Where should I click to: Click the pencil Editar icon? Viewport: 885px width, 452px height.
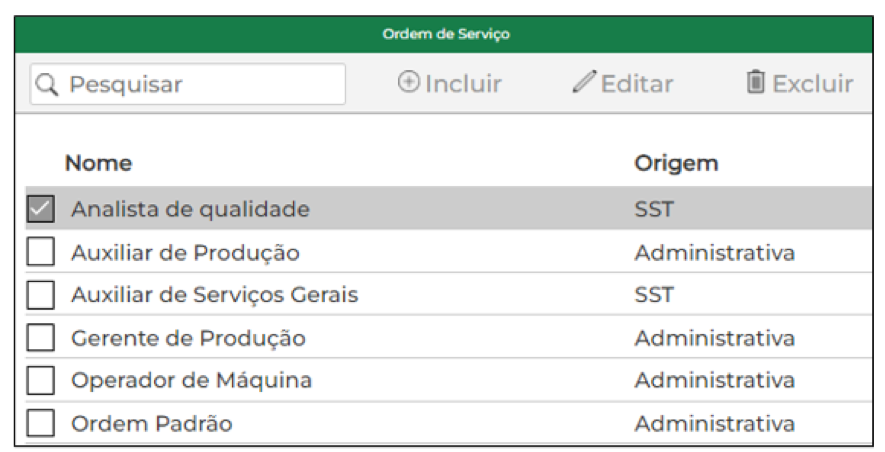(584, 82)
